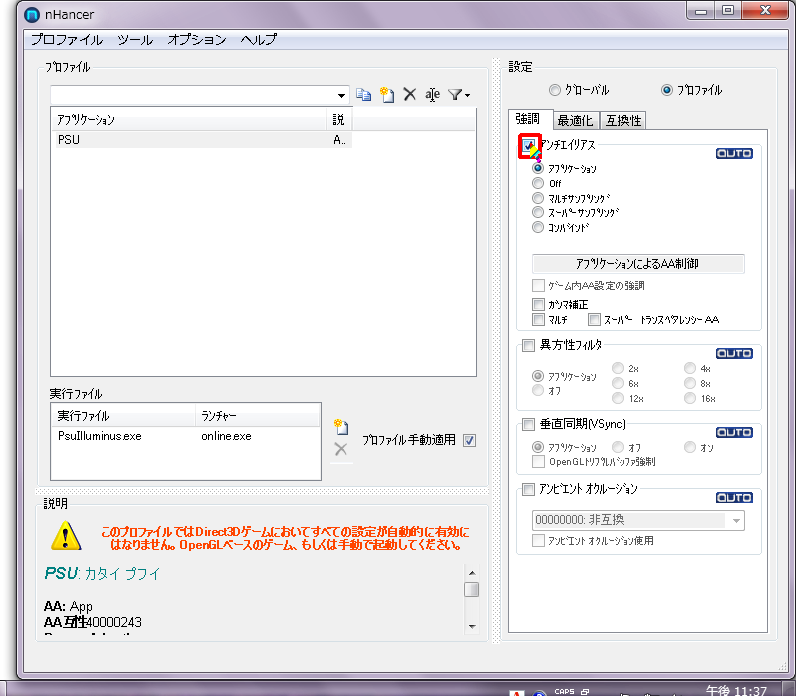
Task: Click the taskbar clock 午後 11:37
Action: click(x=736, y=690)
